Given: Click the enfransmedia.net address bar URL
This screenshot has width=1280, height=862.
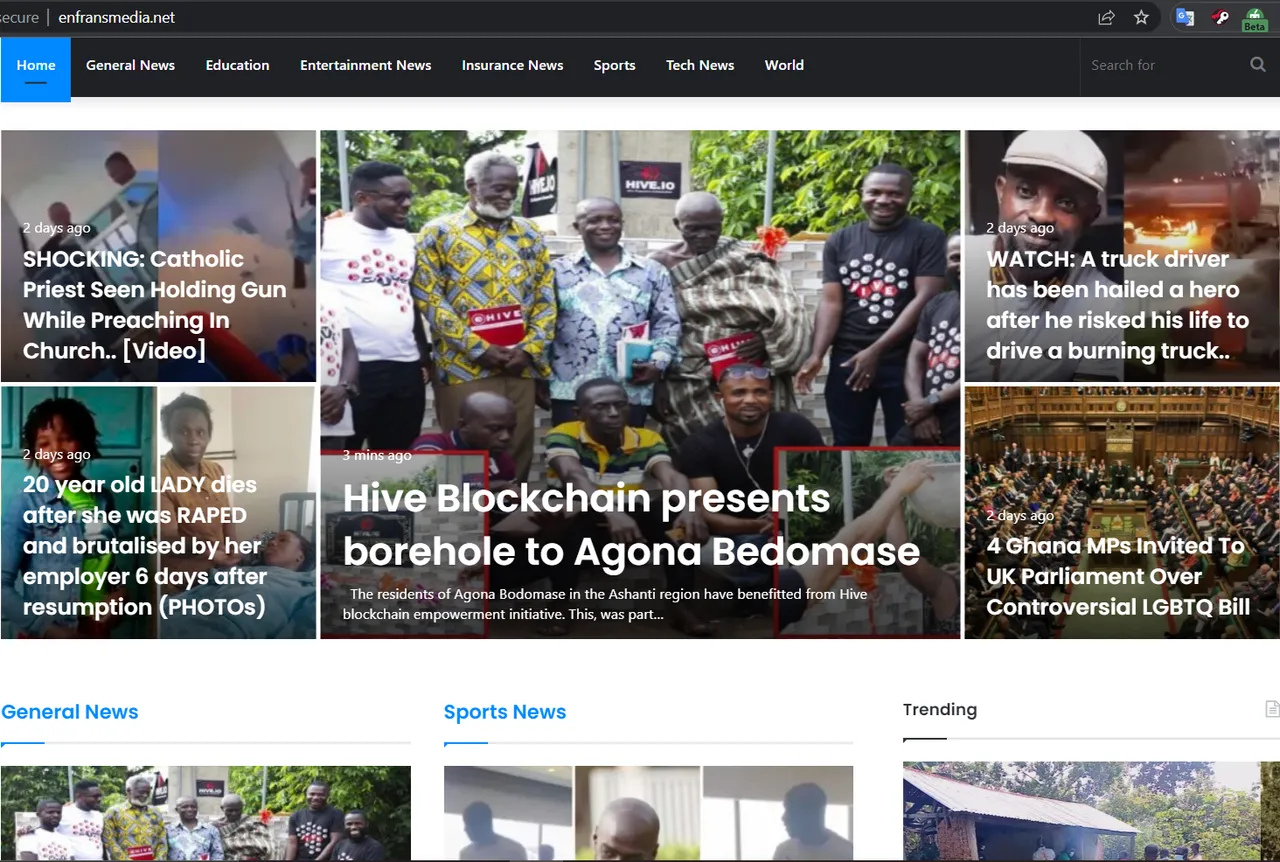Looking at the screenshot, I should pyautogui.click(x=116, y=17).
